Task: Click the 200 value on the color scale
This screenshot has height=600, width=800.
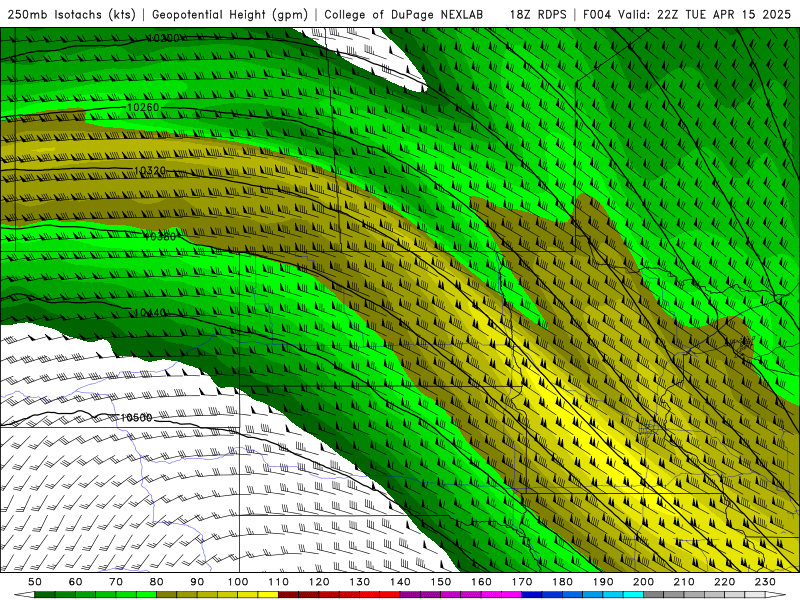Action: click(x=644, y=582)
